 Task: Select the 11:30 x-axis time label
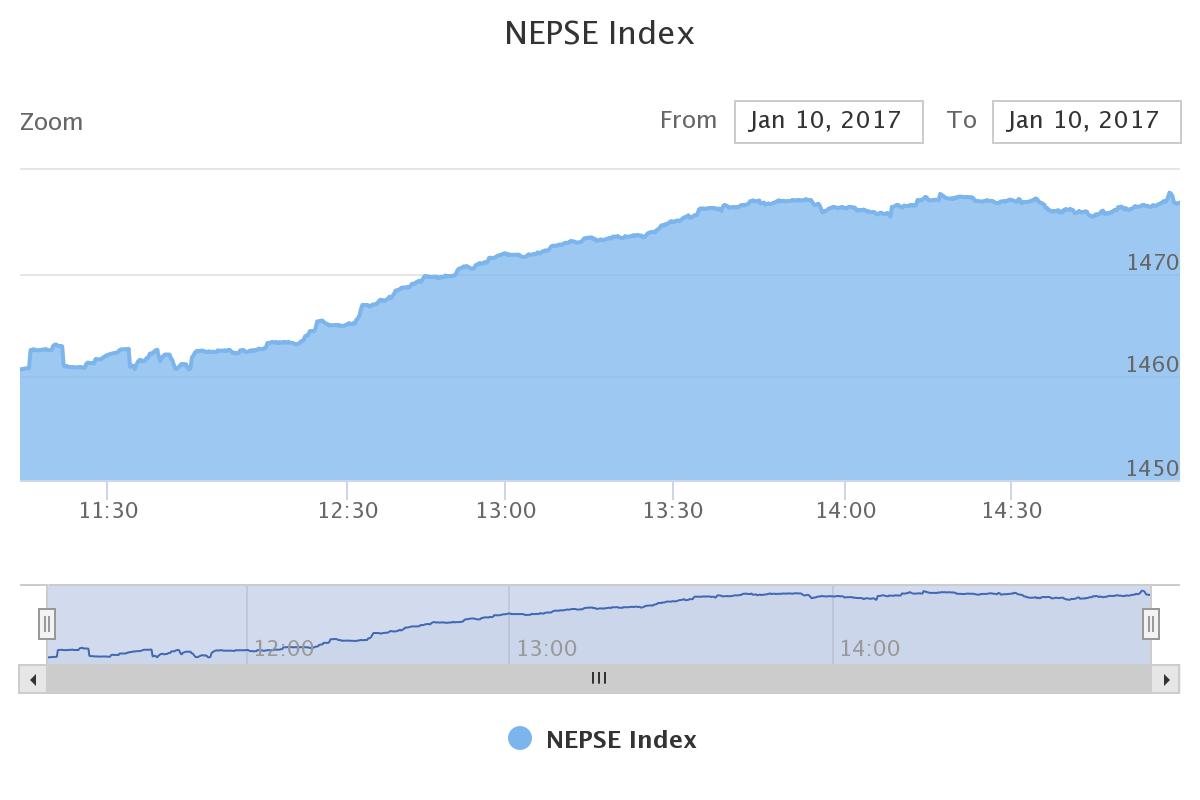(108, 510)
